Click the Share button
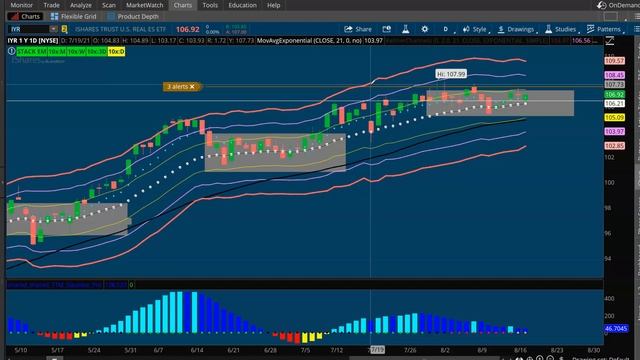The width and height of the screenshot is (640, 360). tap(358, 29)
